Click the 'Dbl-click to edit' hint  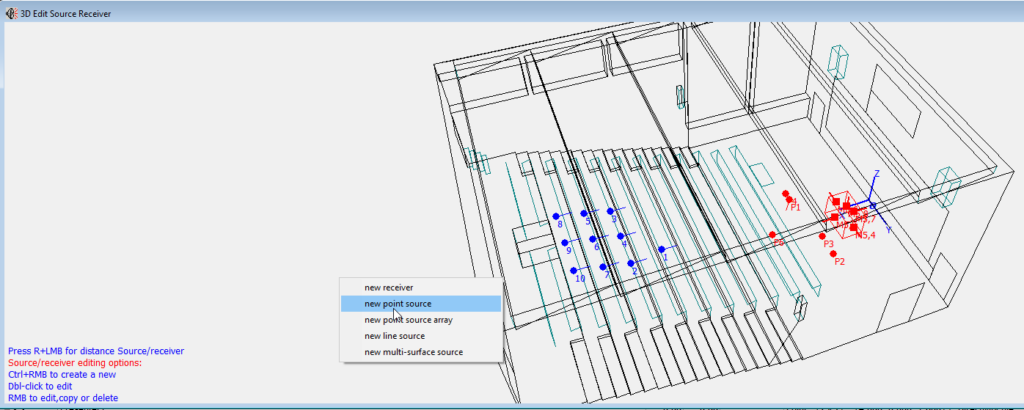[x=40, y=386]
